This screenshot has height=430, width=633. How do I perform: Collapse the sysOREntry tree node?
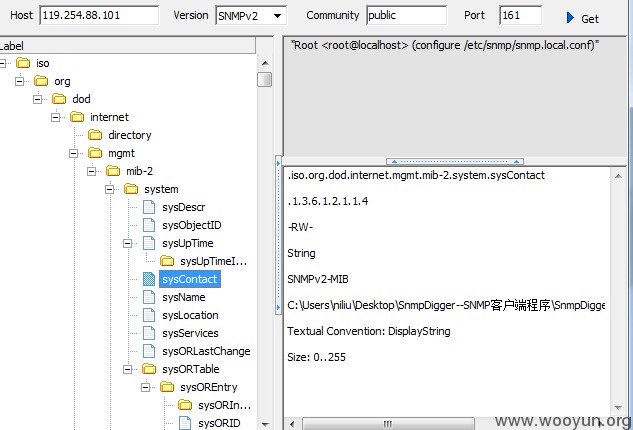click(145, 387)
